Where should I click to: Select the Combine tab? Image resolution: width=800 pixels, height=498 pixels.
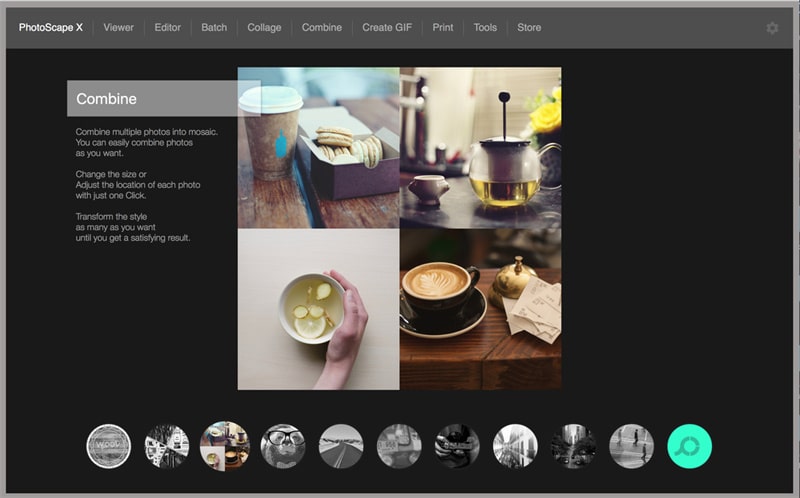pos(322,28)
